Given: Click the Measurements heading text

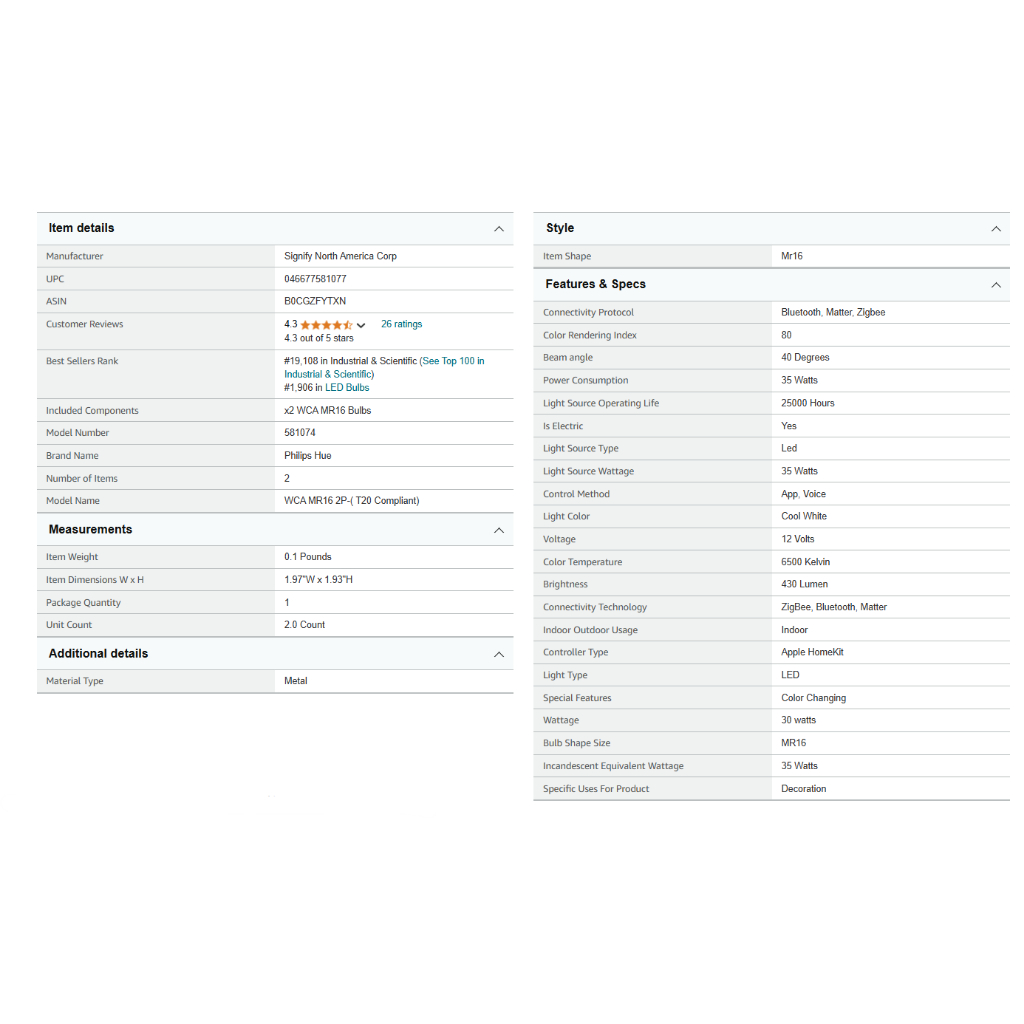Looking at the screenshot, I should pos(90,529).
